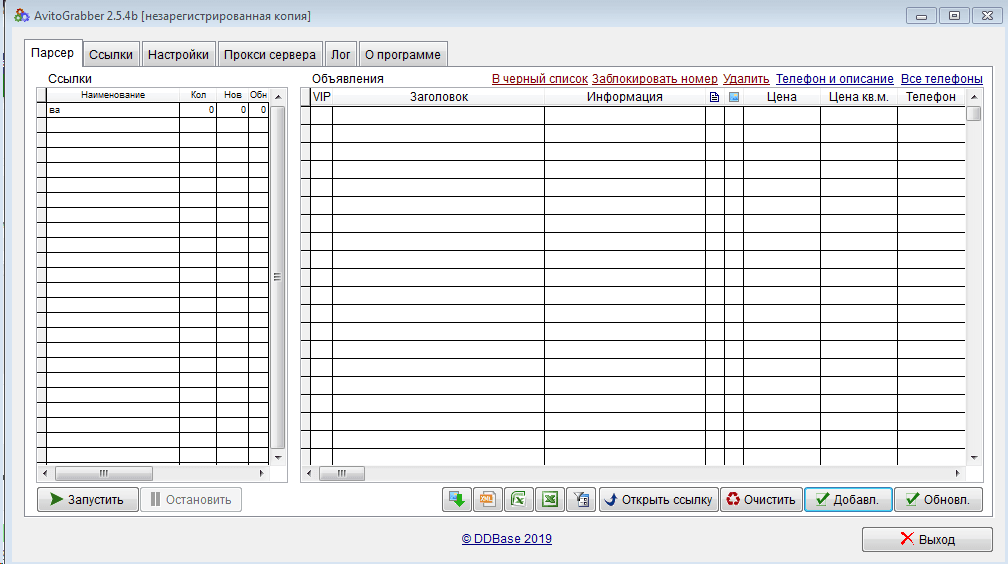Click the В черный список link
Image resolution: width=1008 pixels, height=564 pixels.
pyautogui.click(x=539, y=78)
